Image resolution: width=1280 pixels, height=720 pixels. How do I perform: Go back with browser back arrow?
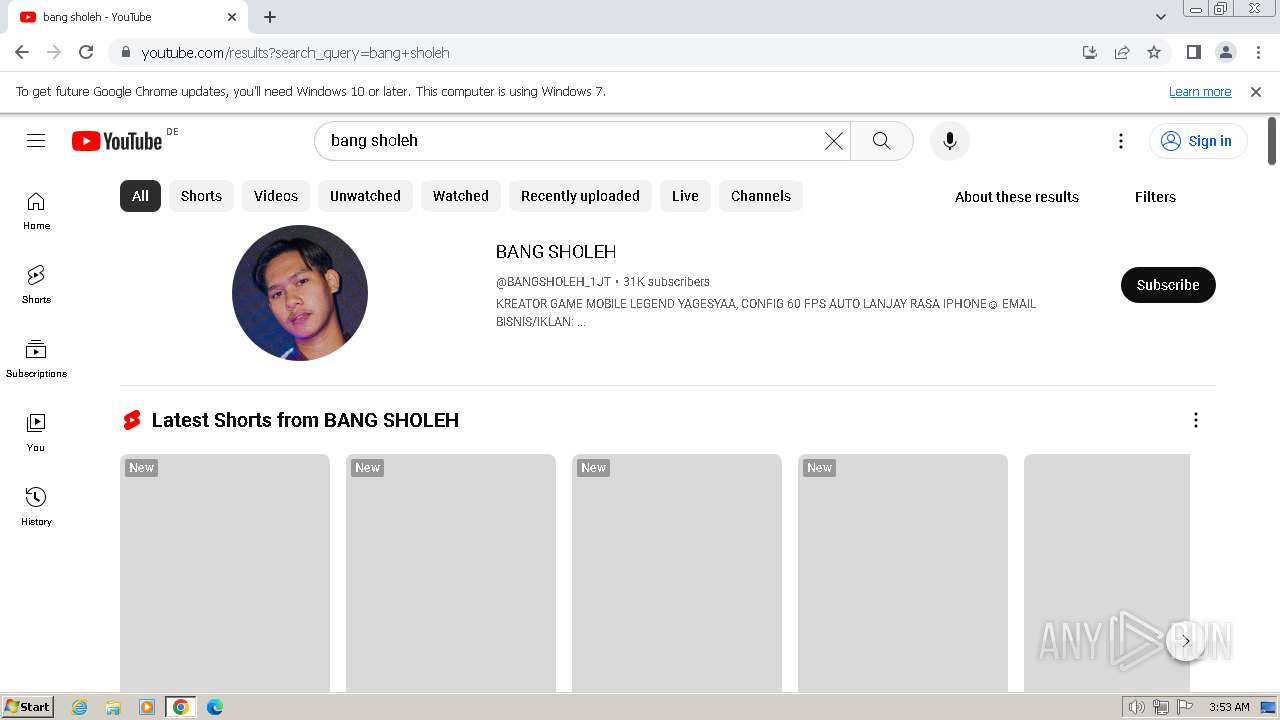[x=22, y=52]
